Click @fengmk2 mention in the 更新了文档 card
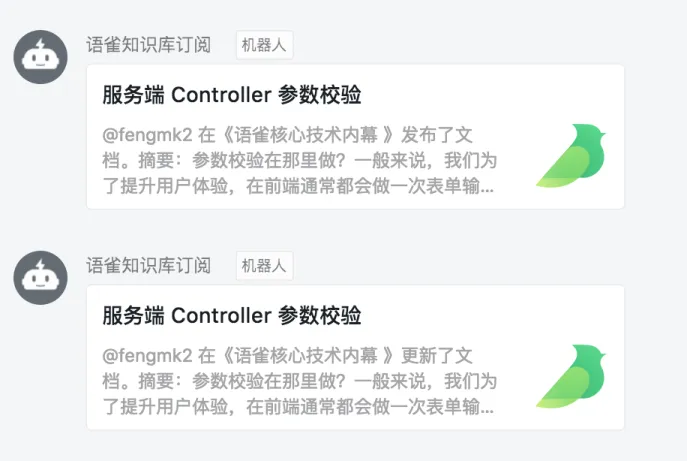687x461 pixels. [x=147, y=356]
